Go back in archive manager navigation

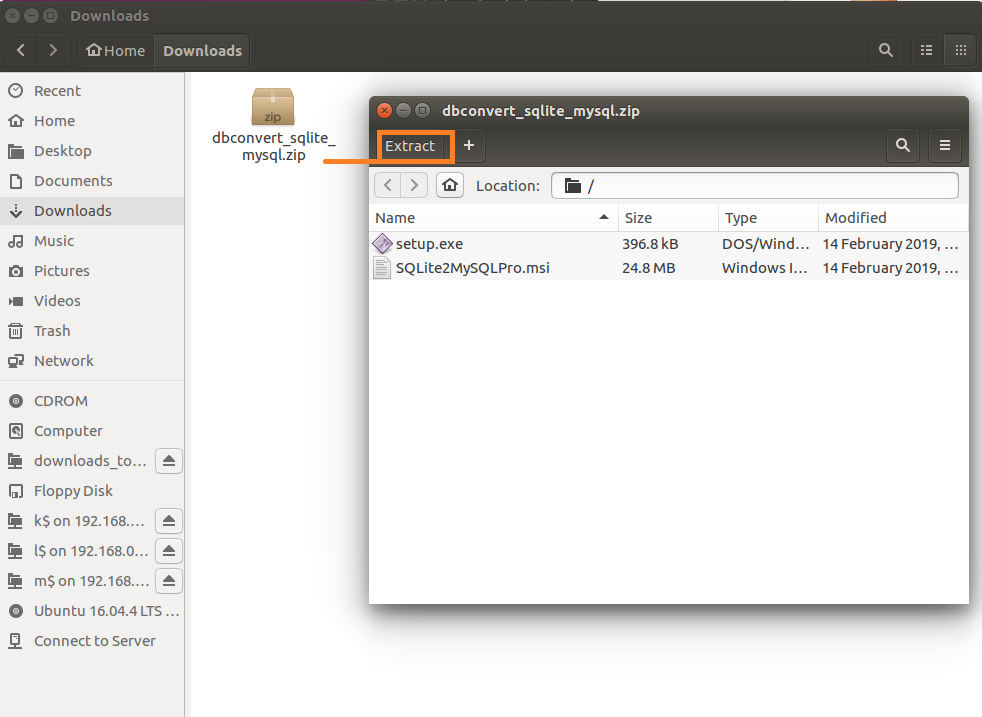pyautogui.click(x=388, y=185)
